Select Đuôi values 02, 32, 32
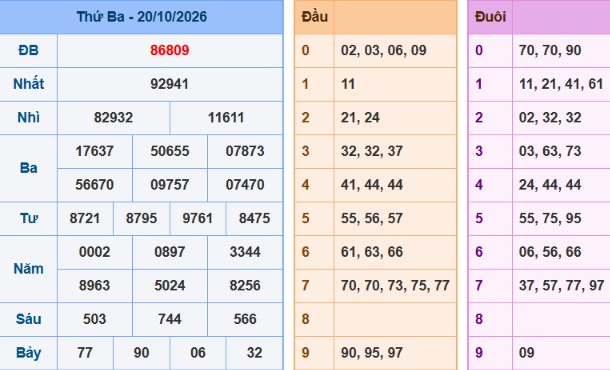The image size is (610, 370). point(550,117)
